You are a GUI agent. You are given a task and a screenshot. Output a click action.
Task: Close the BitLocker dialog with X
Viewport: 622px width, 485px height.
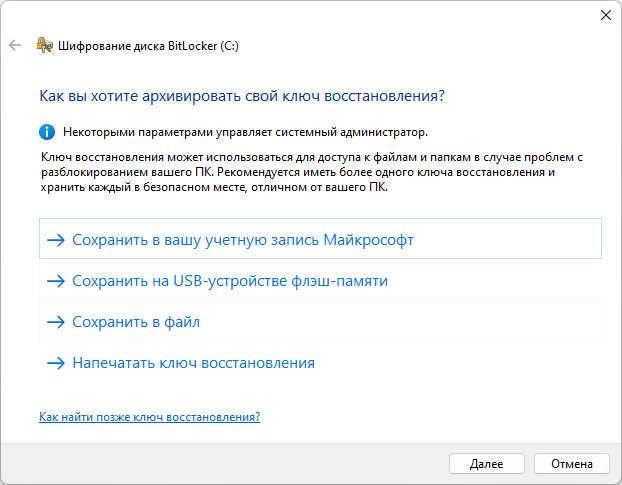(x=605, y=15)
